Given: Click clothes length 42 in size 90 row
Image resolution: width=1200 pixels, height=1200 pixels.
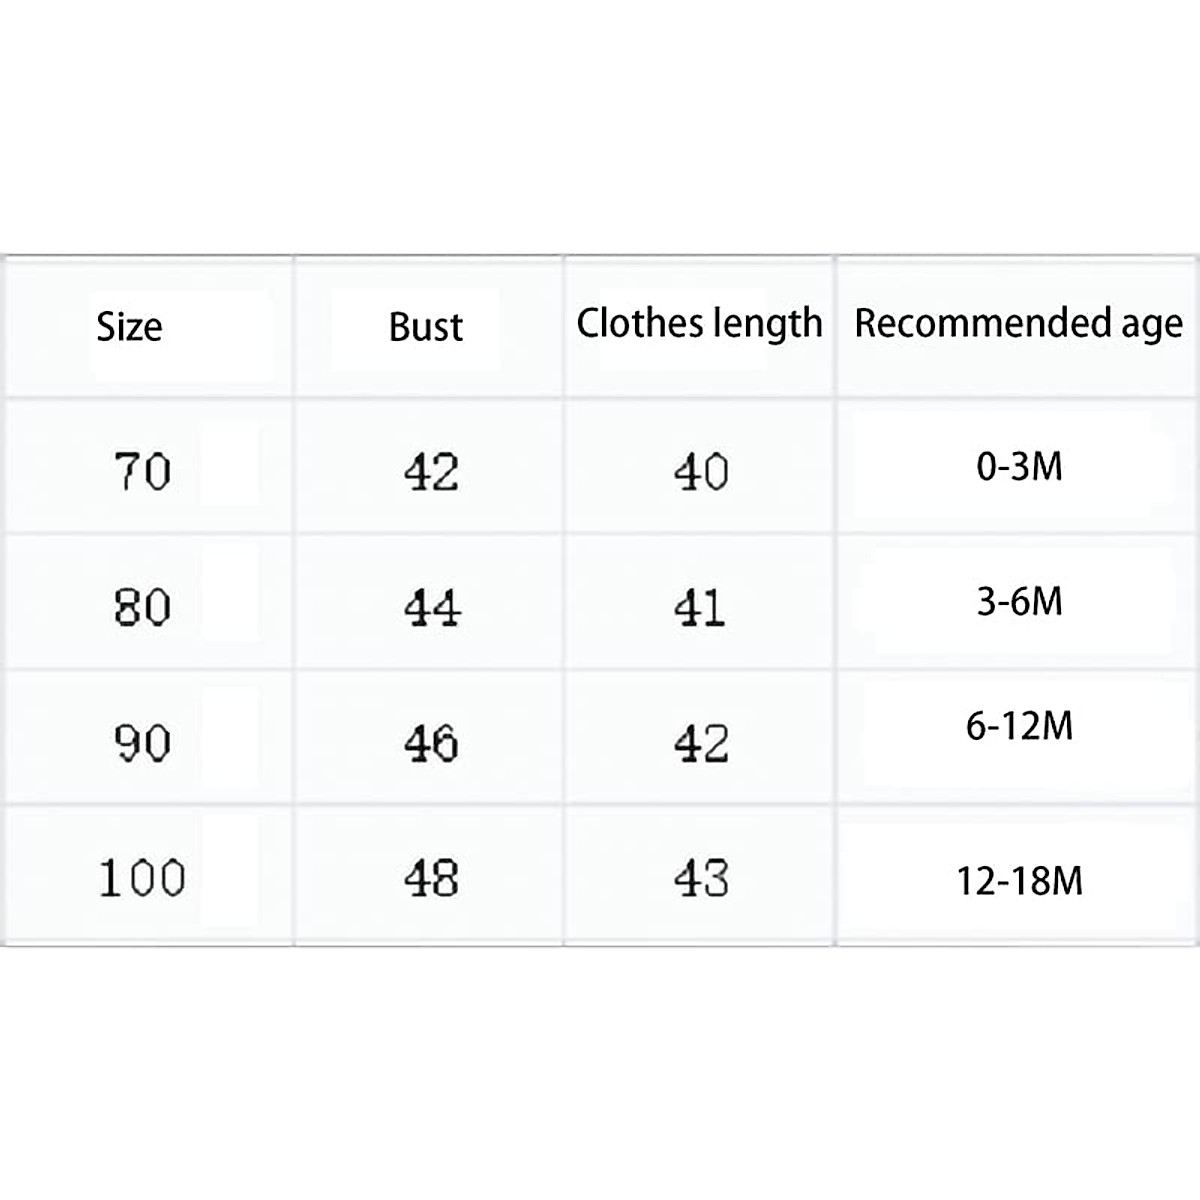Looking at the screenshot, I should pos(700,743).
